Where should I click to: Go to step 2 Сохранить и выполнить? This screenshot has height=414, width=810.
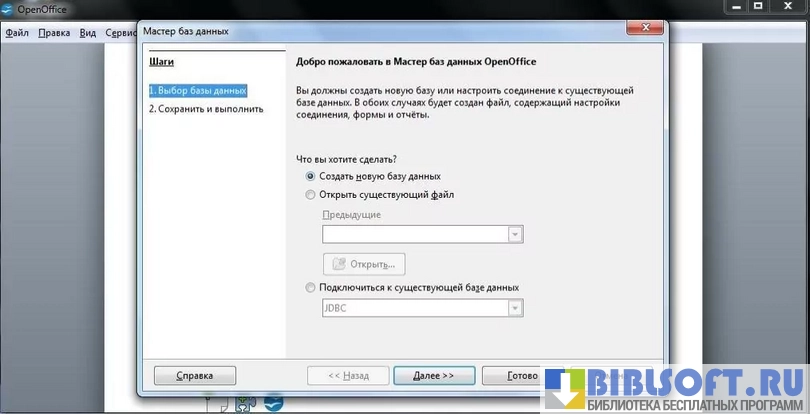(x=206, y=109)
